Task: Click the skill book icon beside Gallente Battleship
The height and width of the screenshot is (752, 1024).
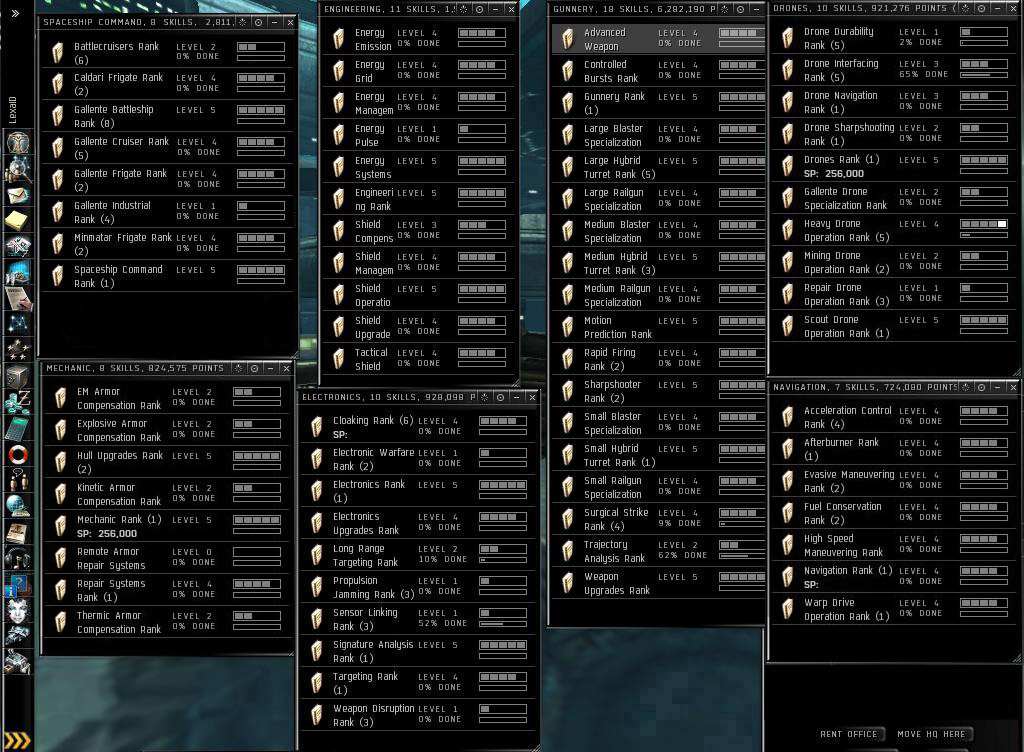Action: (58, 116)
